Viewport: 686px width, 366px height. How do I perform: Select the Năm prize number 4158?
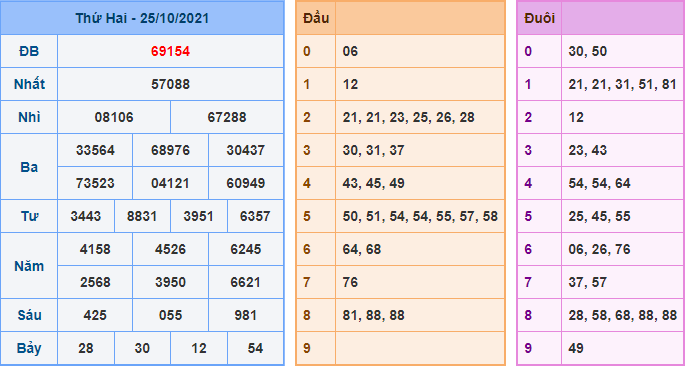pos(95,249)
